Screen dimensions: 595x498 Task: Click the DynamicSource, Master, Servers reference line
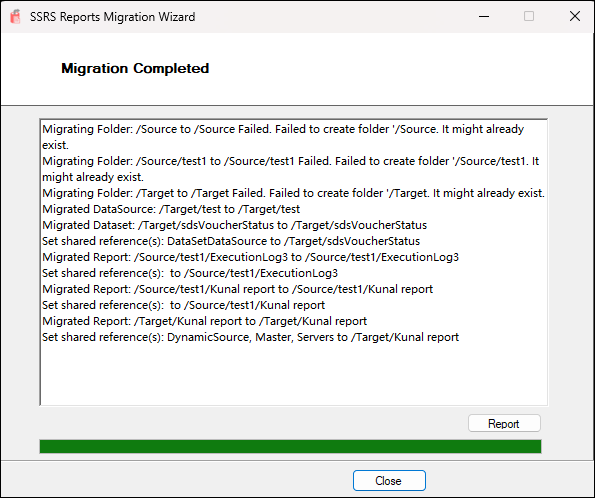(x=250, y=337)
